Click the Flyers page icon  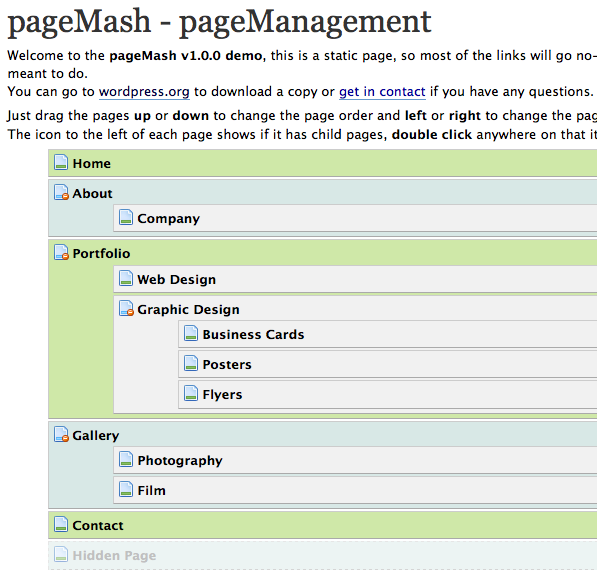pyautogui.click(x=191, y=393)
